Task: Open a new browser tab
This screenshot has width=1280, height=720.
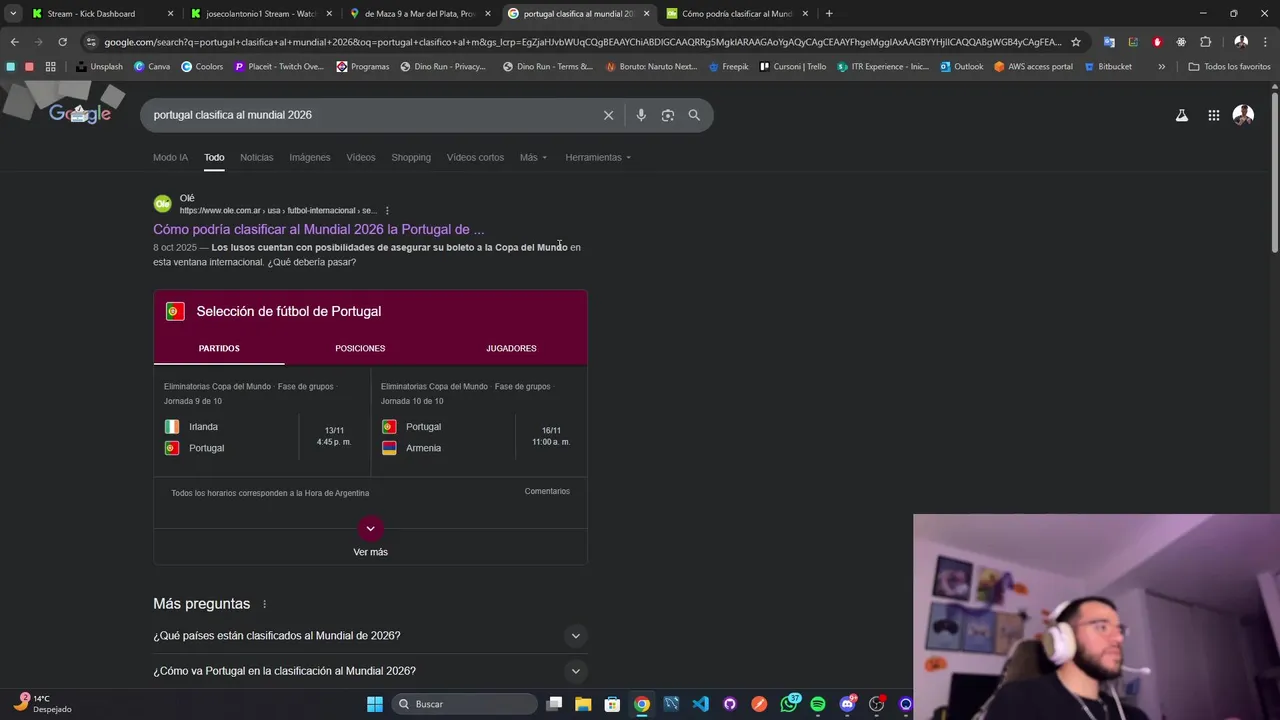Action: pyautogui.click(x=829, y=14)
